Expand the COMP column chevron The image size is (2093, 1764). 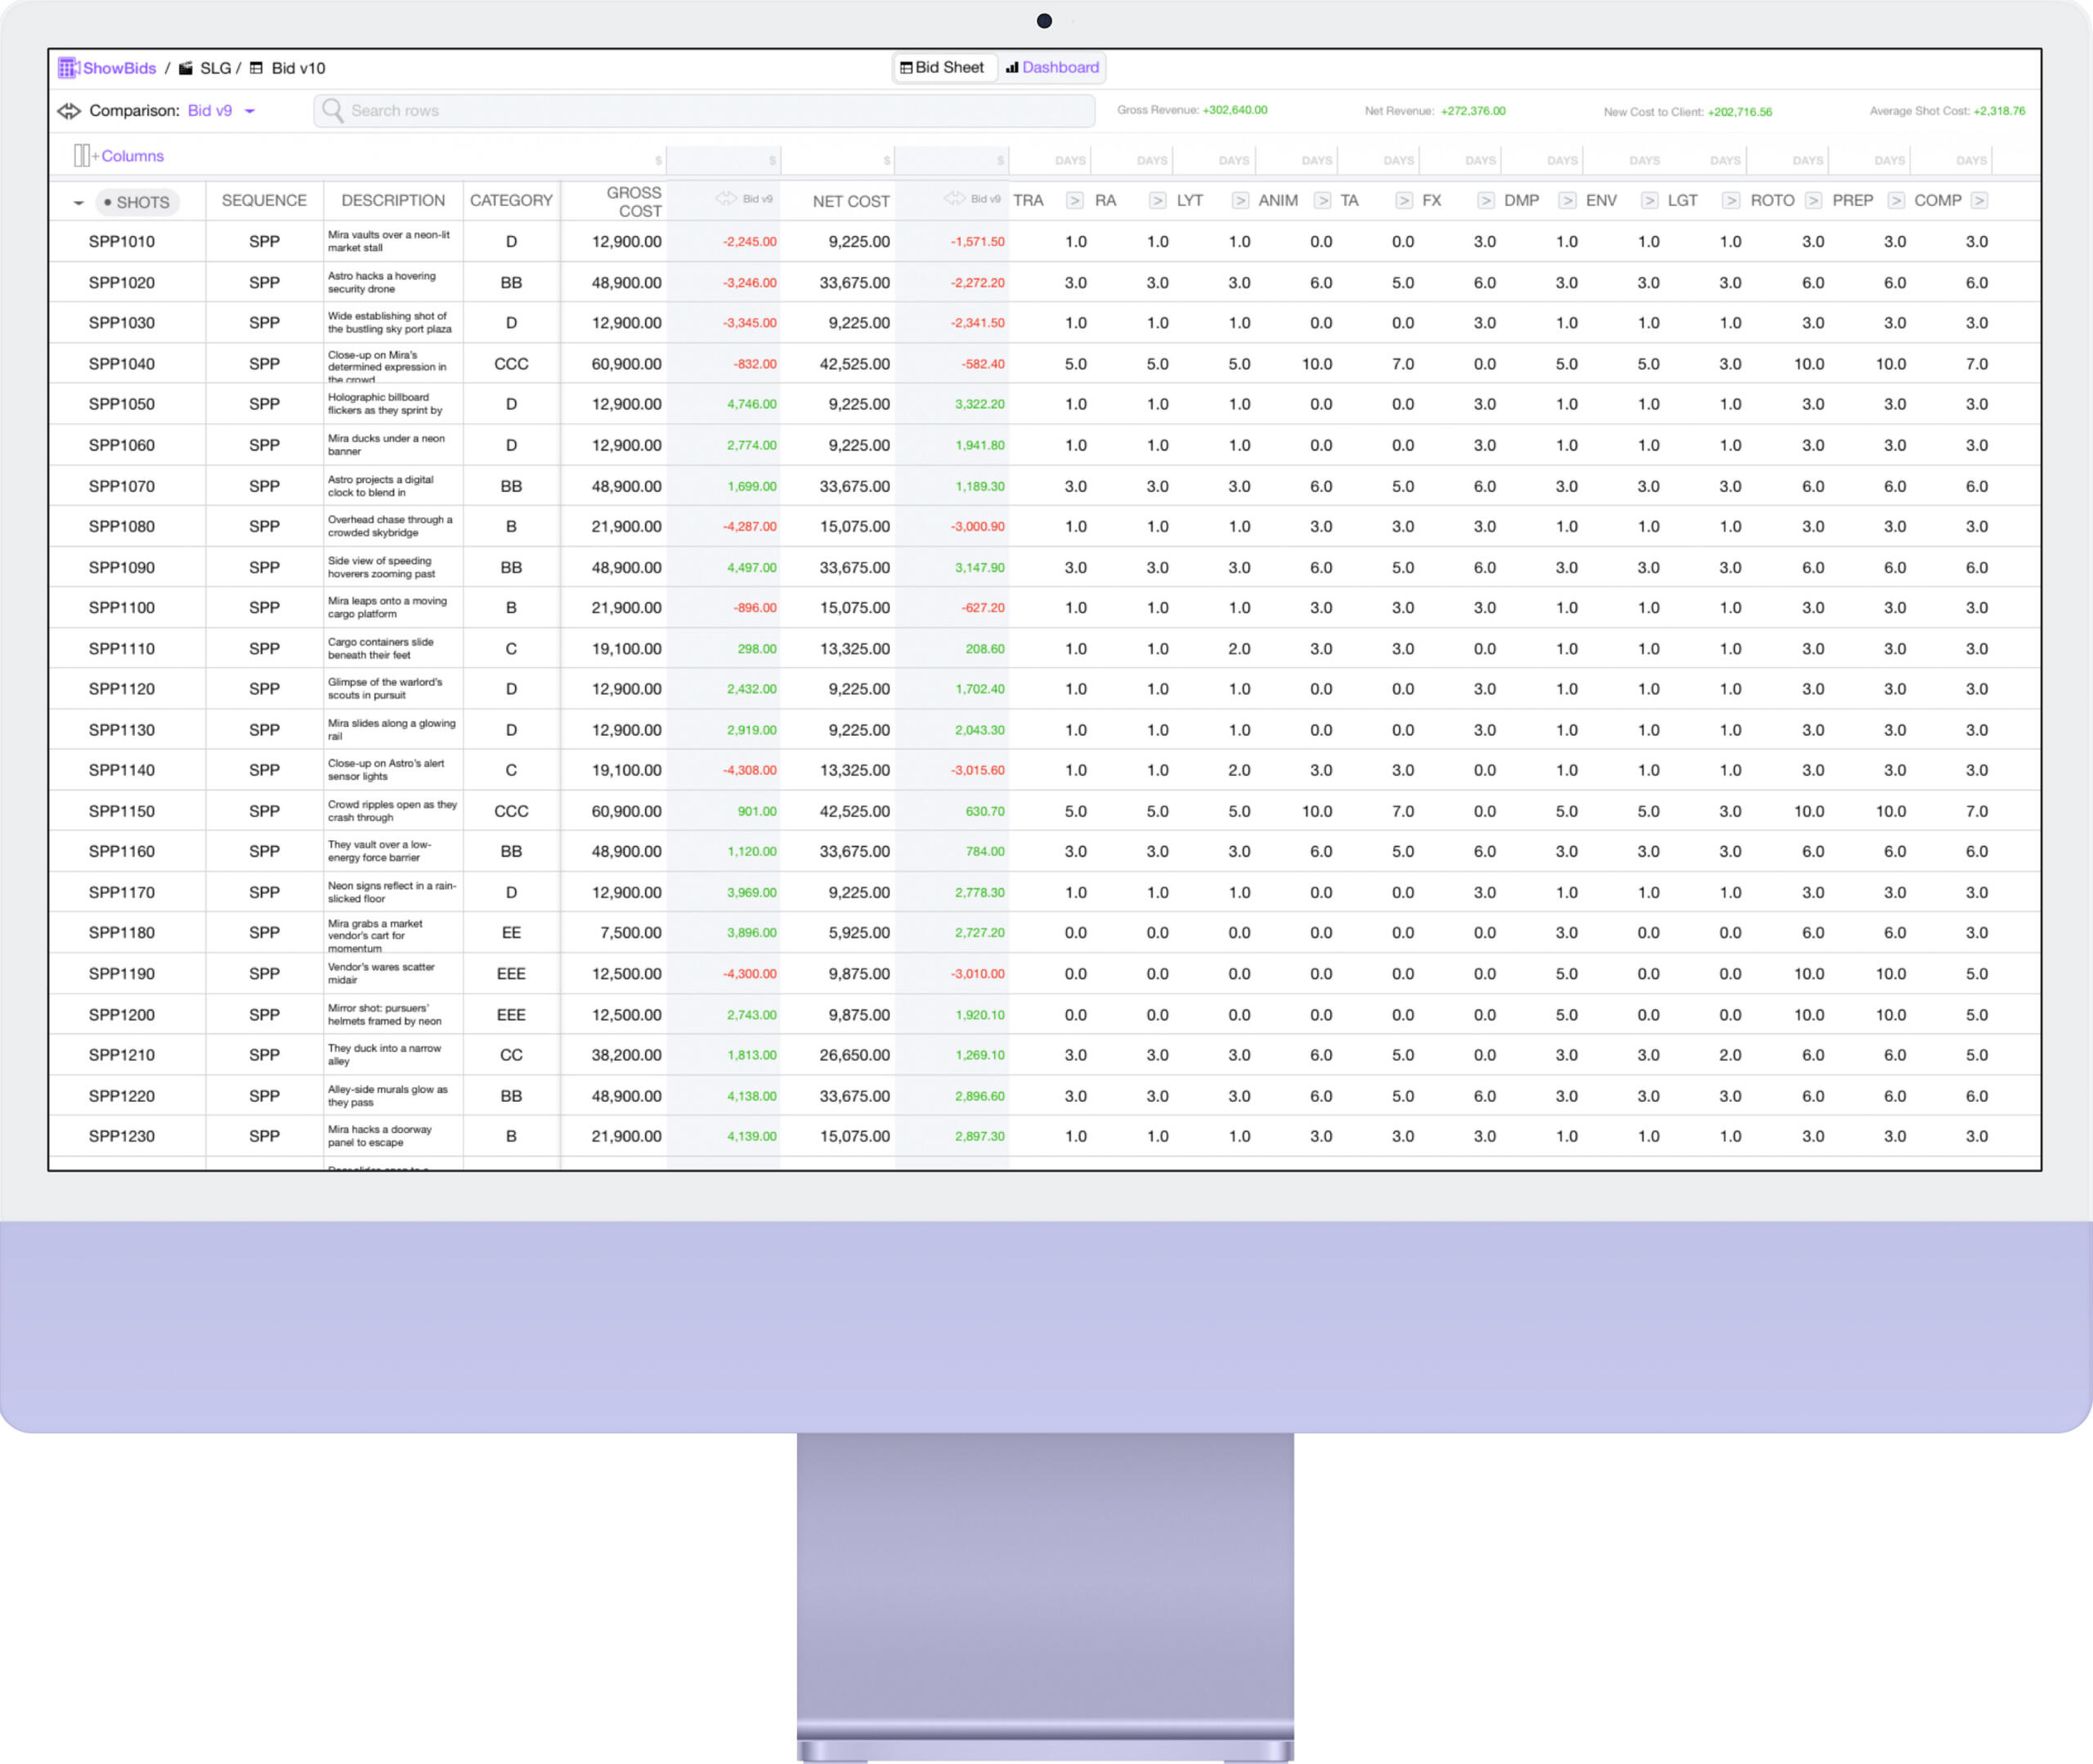(1978, 201)
